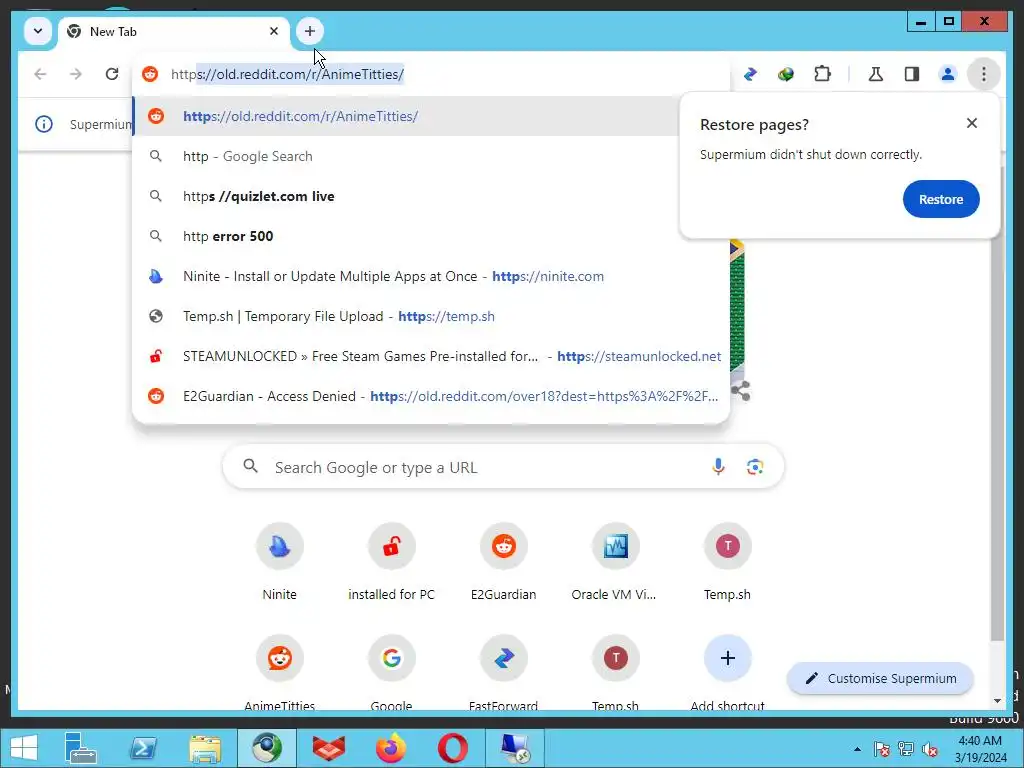Viewport: 1024px width, 768px height.
Task: Open the profile avatar menu
Action: click(x=948, y=74)
